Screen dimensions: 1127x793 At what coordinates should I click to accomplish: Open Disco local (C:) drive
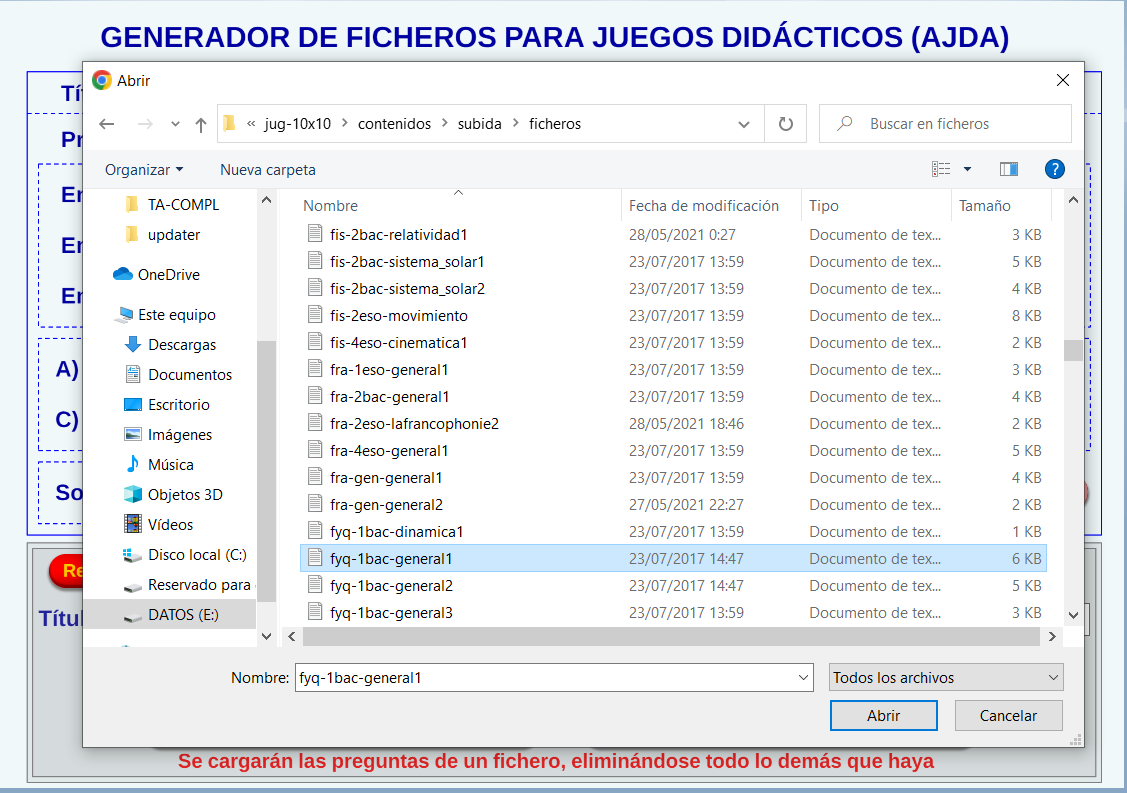coord(196,554)
